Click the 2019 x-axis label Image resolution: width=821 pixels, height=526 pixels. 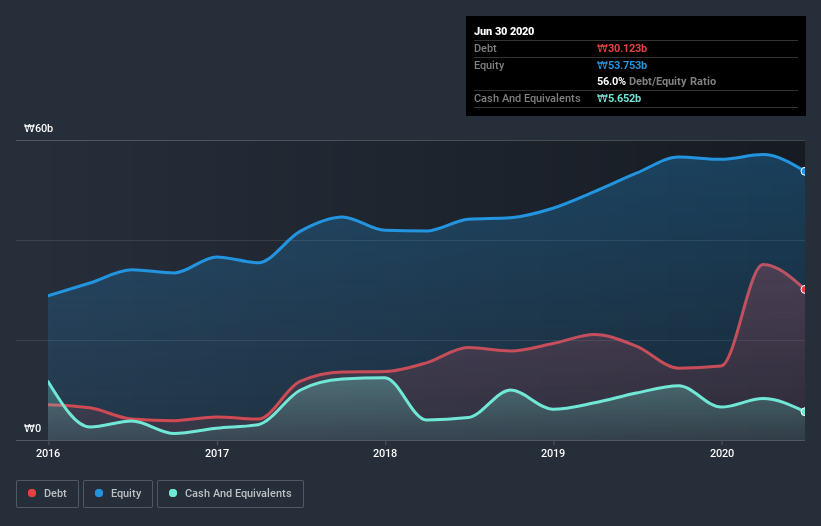553,453
